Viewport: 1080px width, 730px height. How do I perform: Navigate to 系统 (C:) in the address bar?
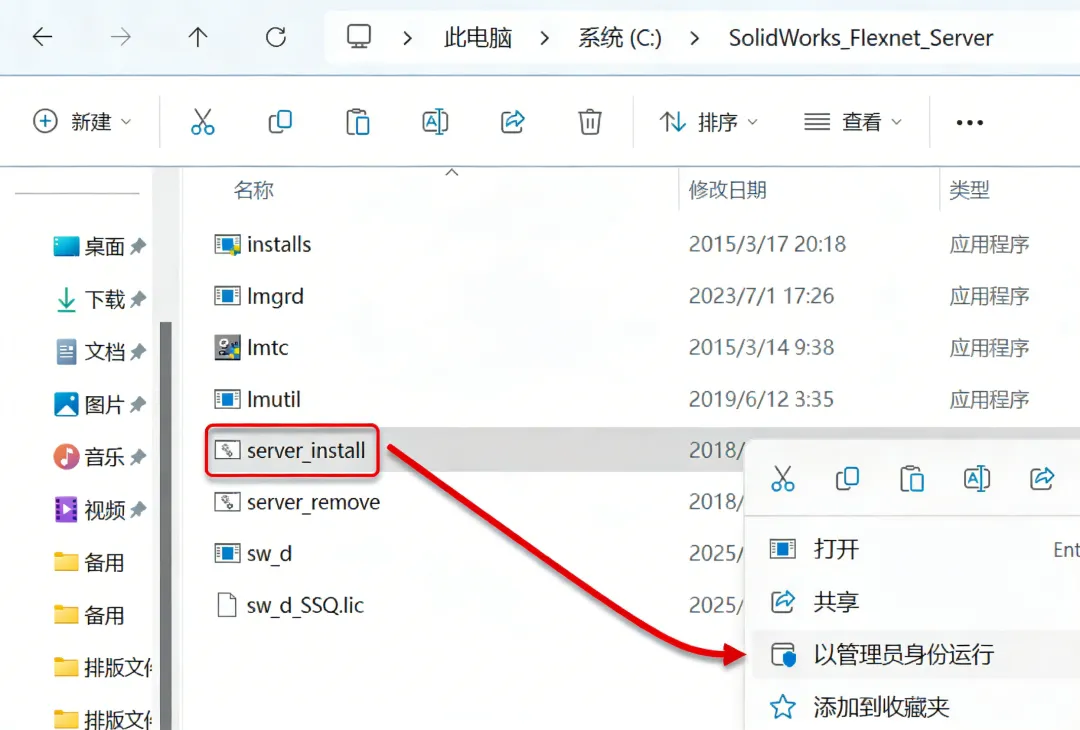click(x=620, y=37)
